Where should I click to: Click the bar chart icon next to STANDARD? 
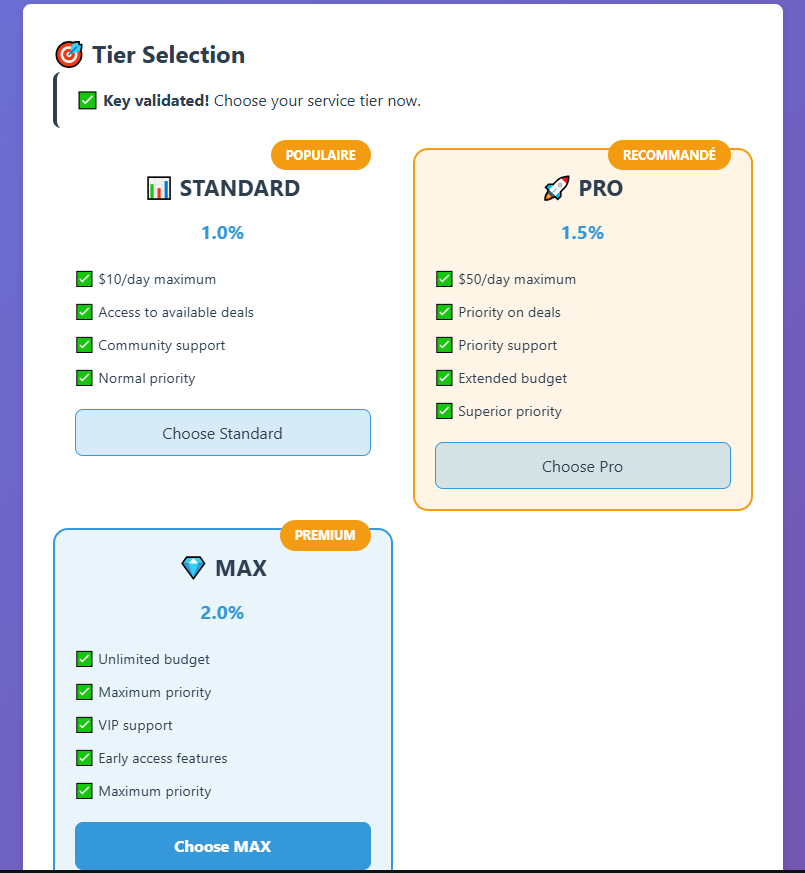pos(159,188)
